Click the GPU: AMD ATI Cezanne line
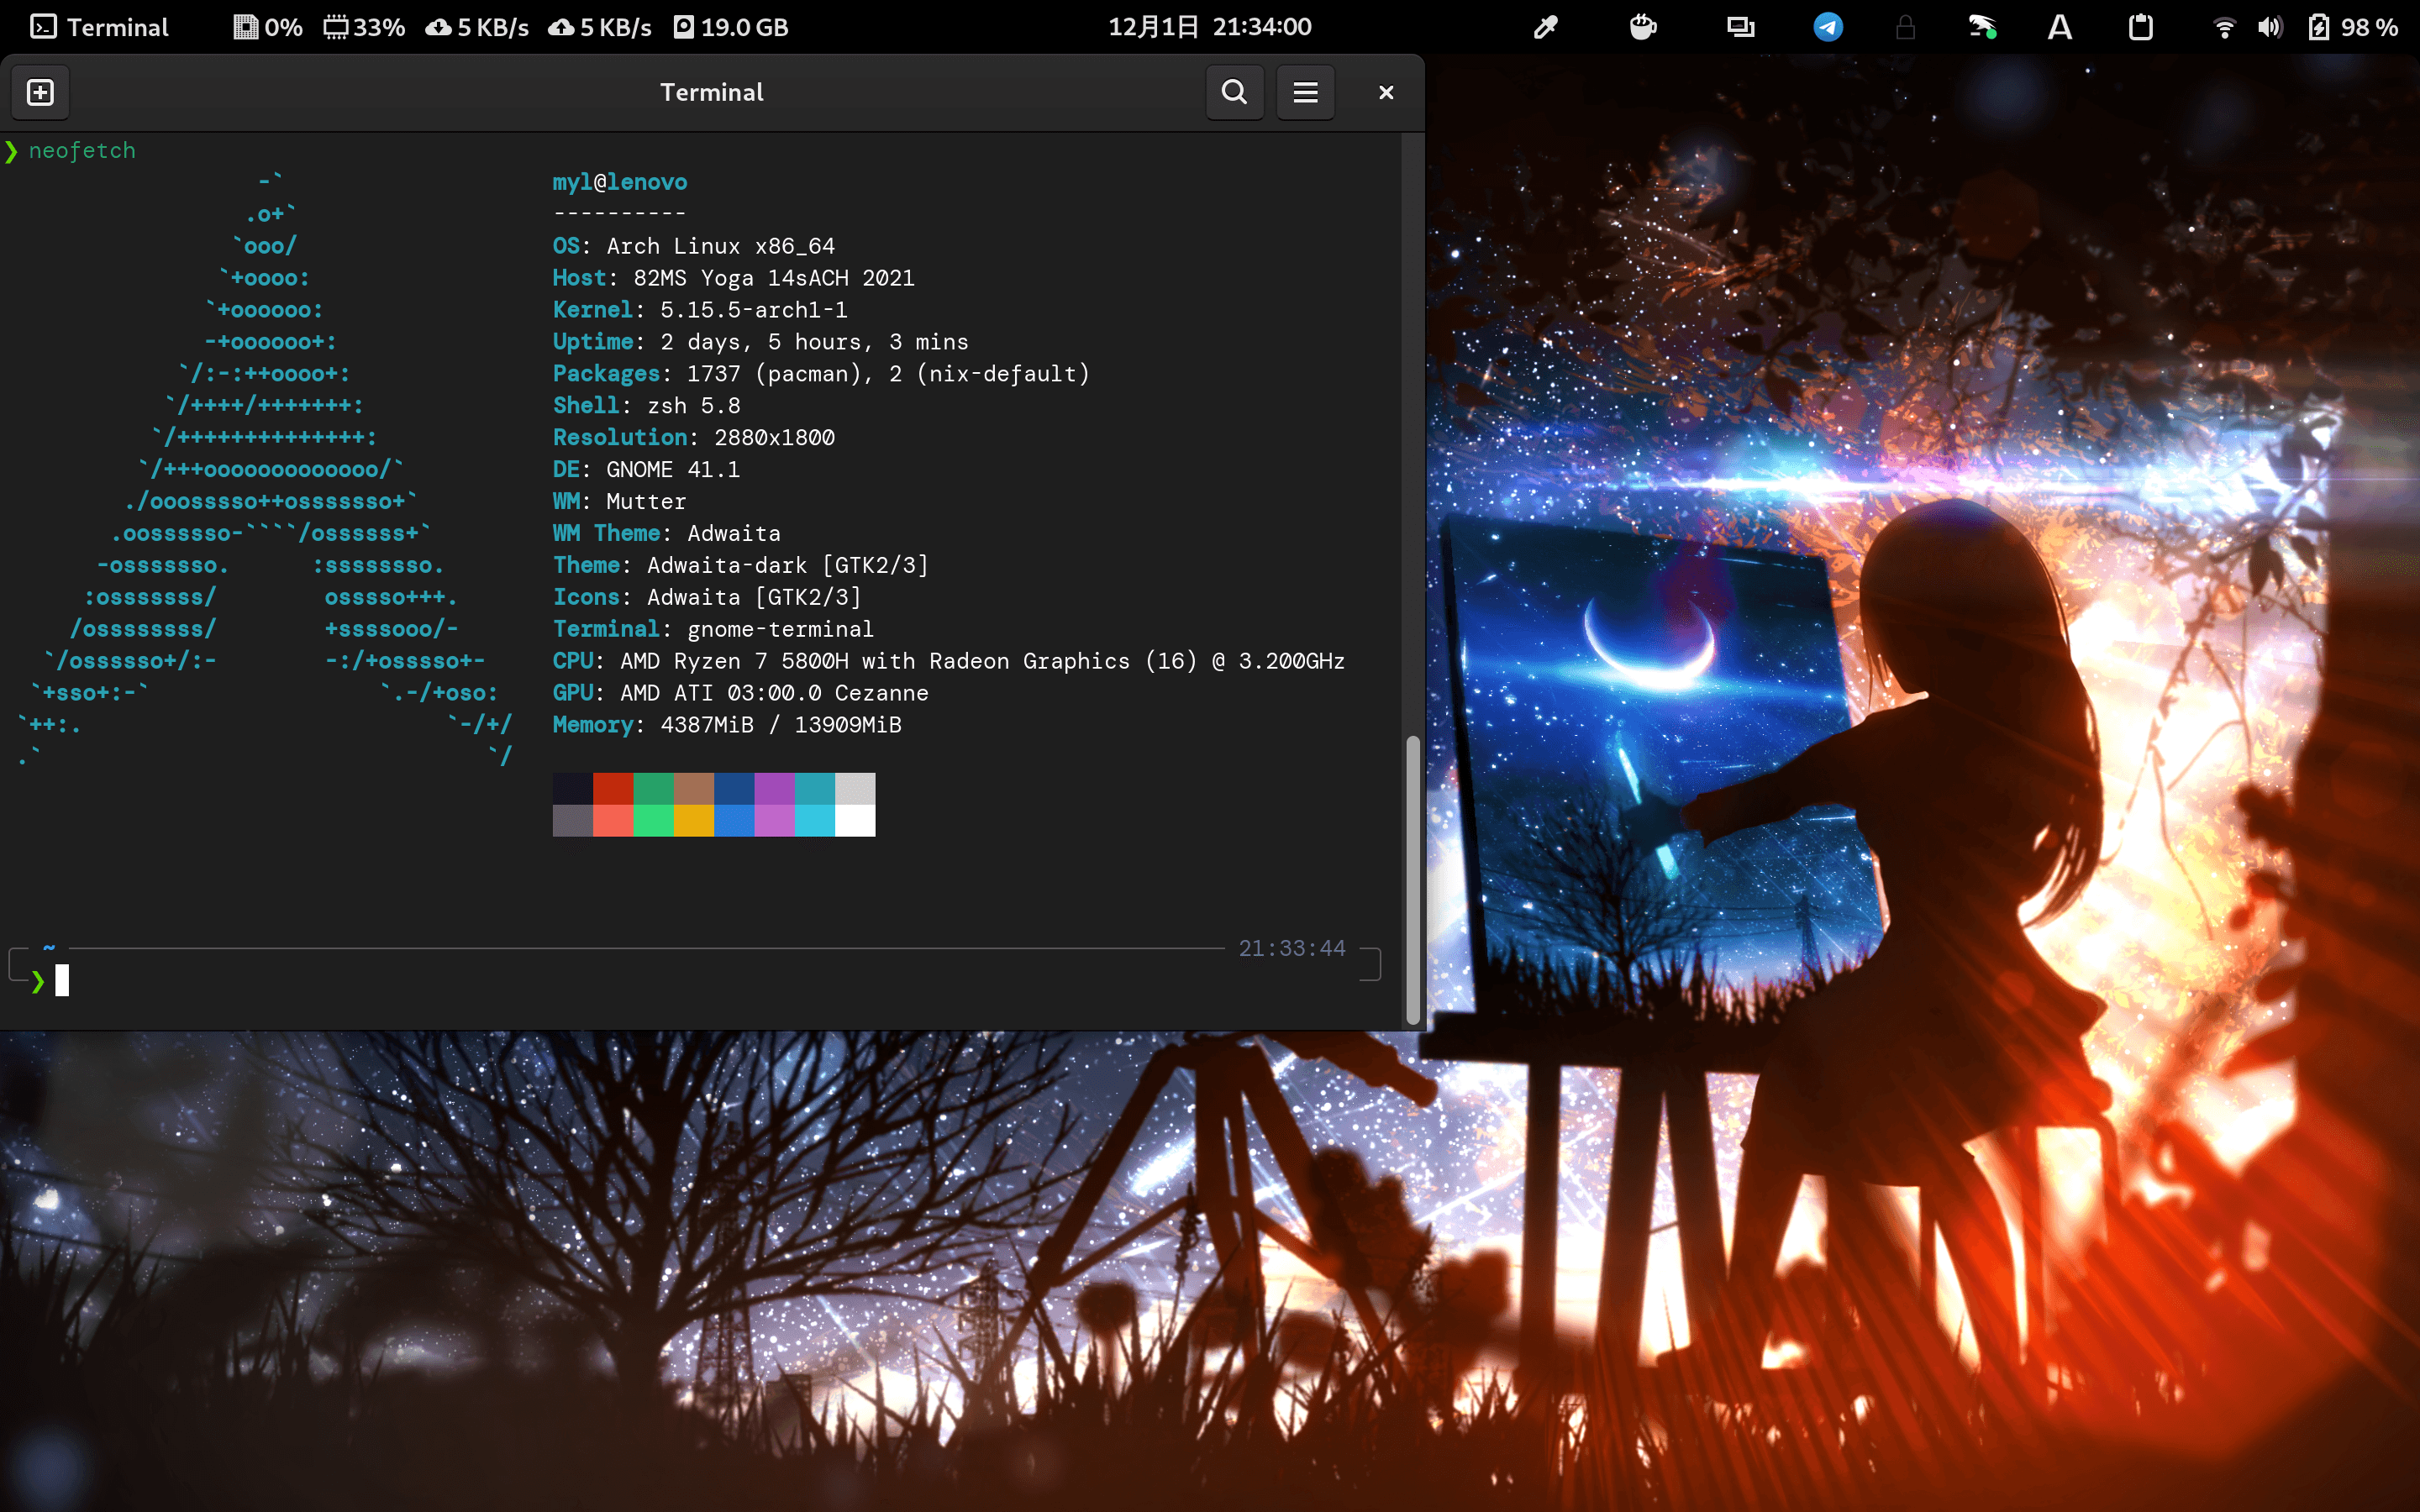 (741, 694)
